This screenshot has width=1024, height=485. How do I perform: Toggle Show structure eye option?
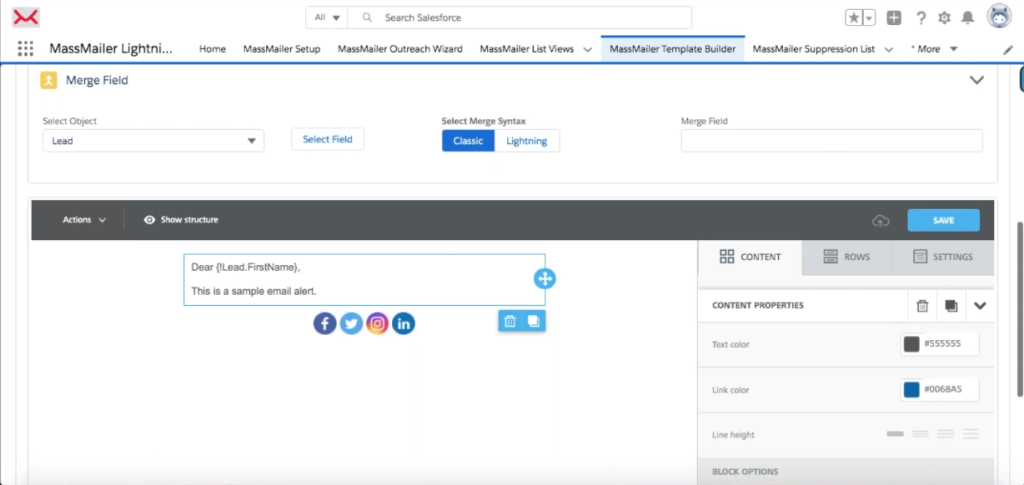pyautogui.click(x=181, y=220)
